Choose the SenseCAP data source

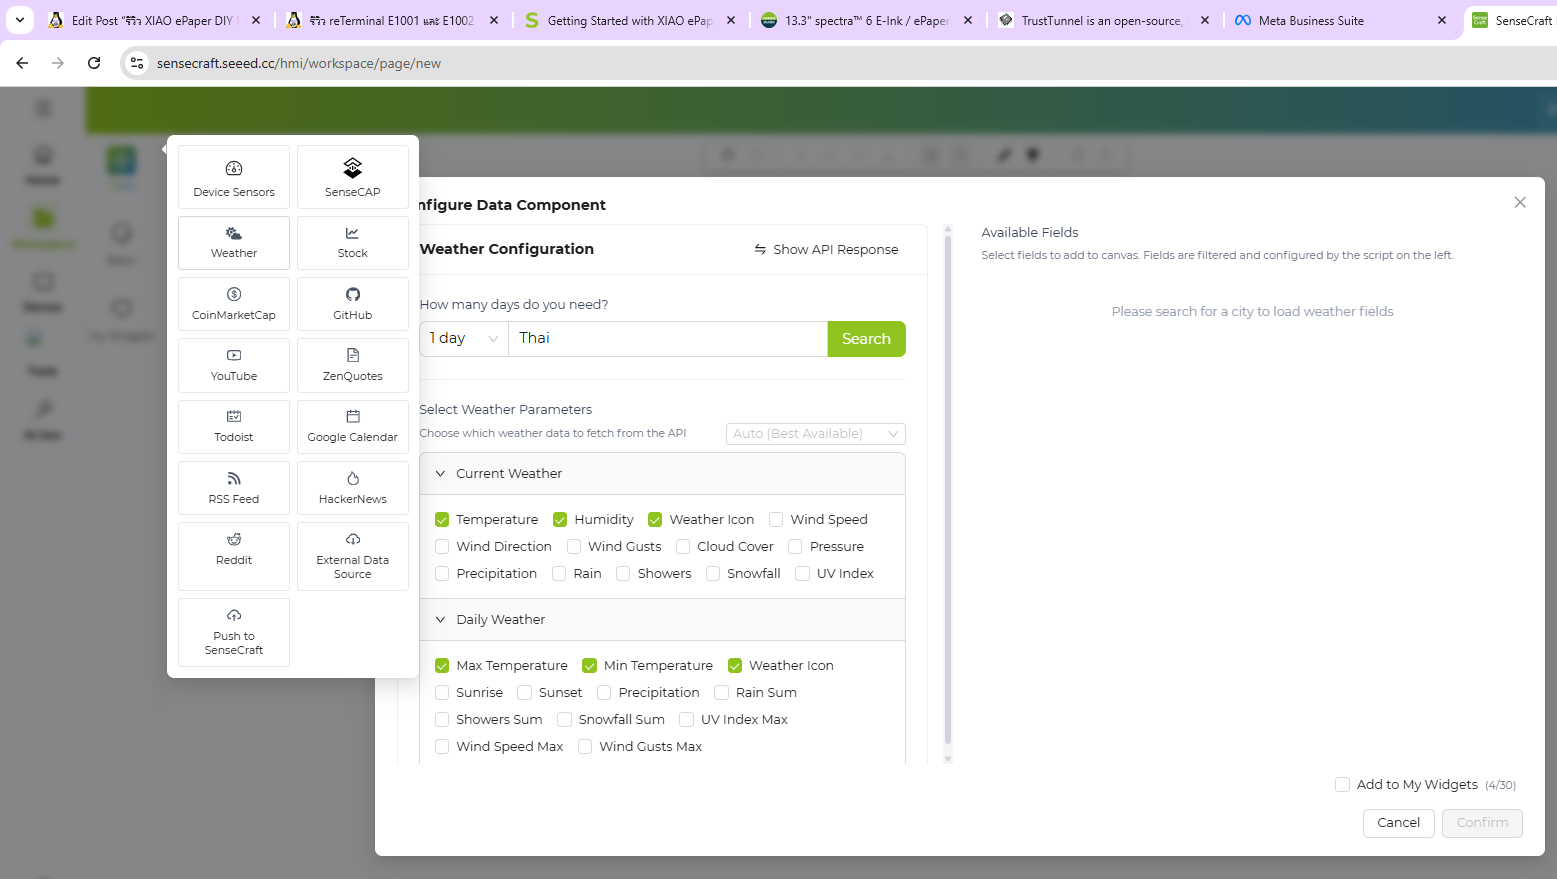[x=352, y=178]
